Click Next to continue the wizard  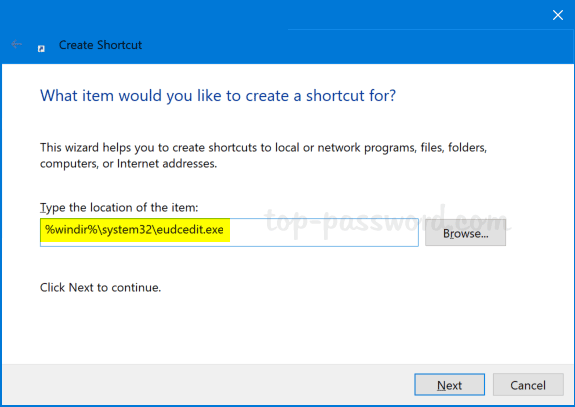point(449,385)
